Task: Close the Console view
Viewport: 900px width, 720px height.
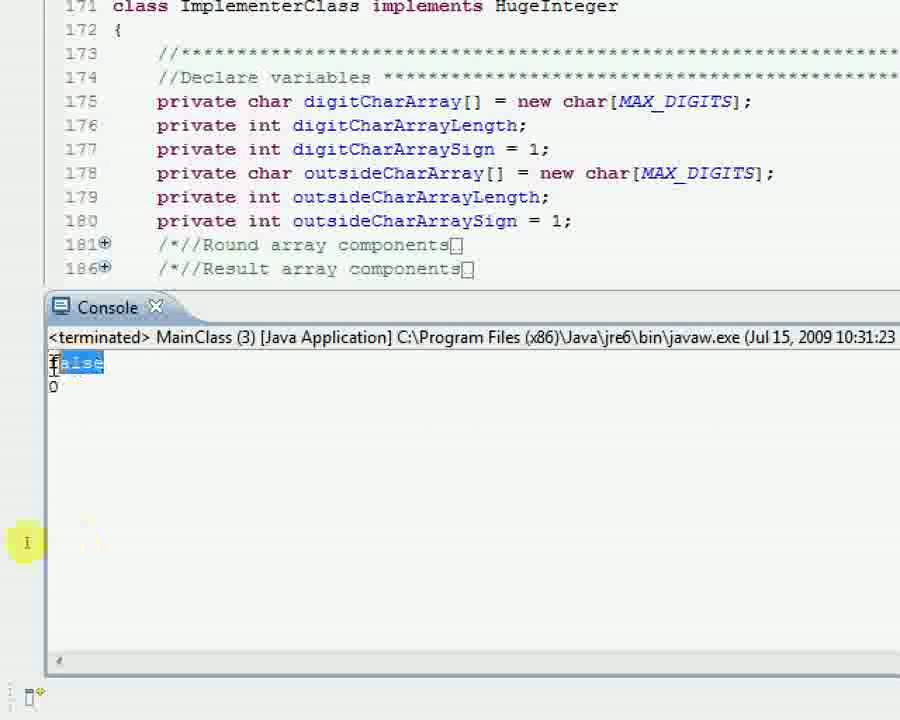Action: (x=156, y=307)
